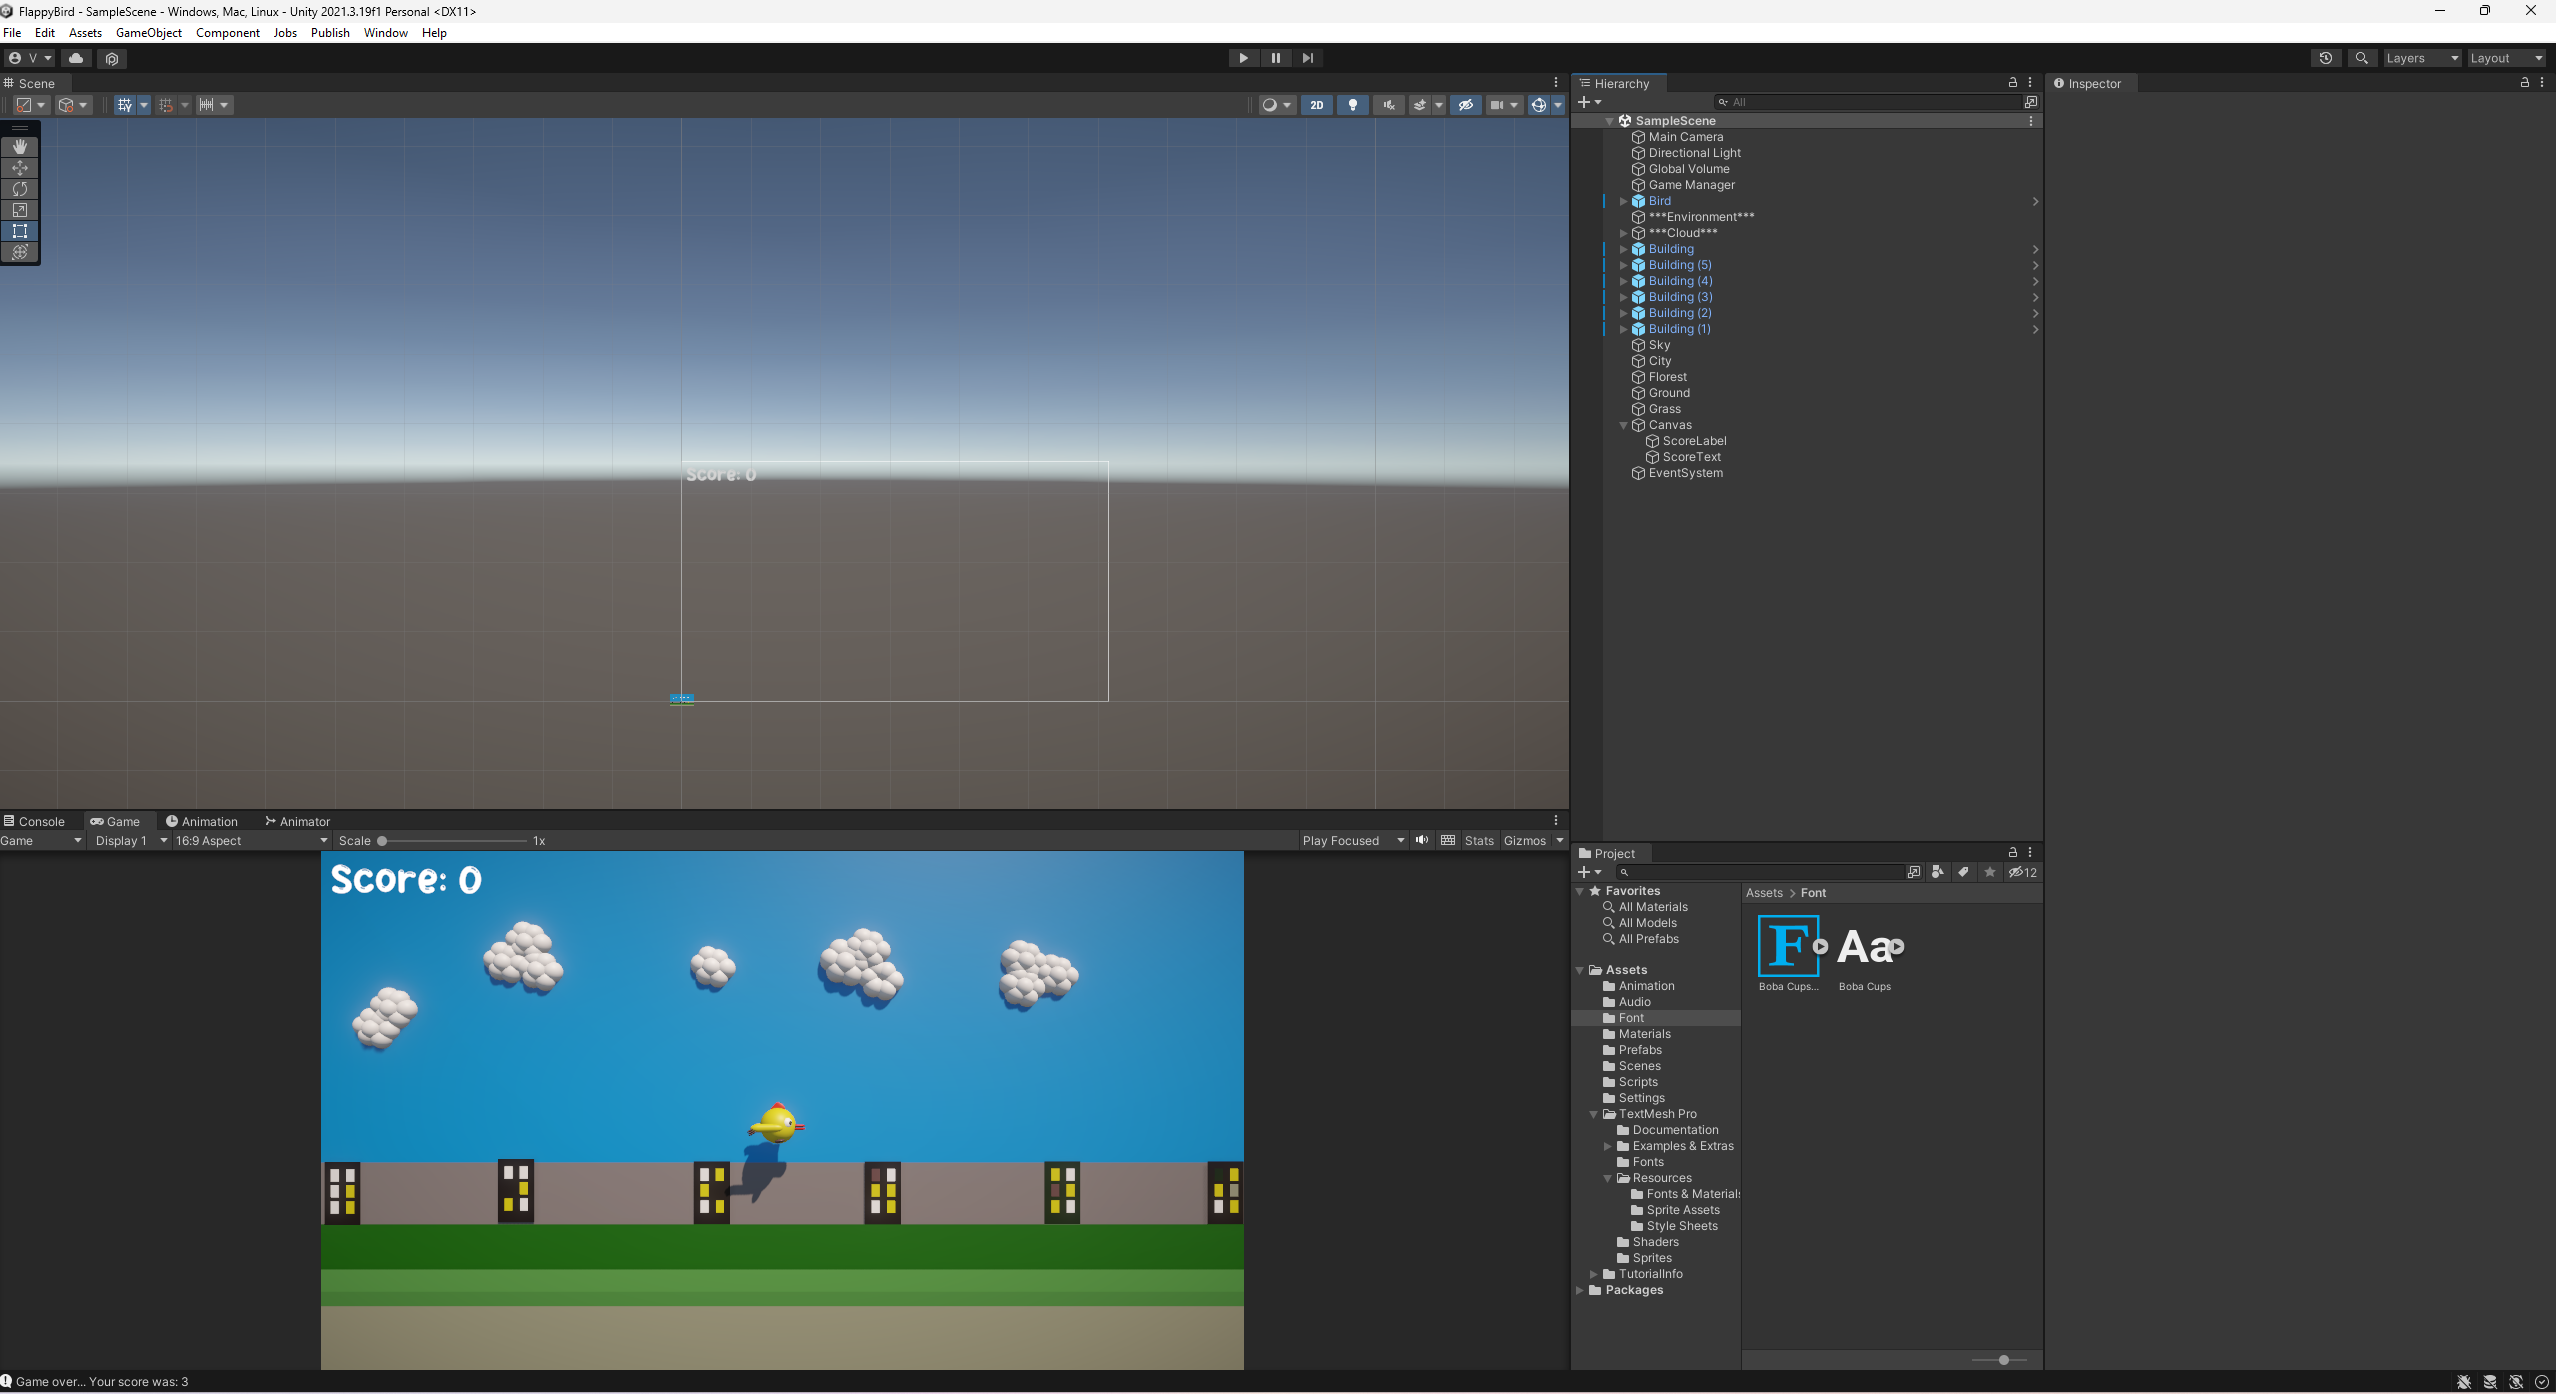Open the Layers dropdown
The height and width of the screenshot is (1394, 2556).
pyautogui.click(x=2420, y=57)
